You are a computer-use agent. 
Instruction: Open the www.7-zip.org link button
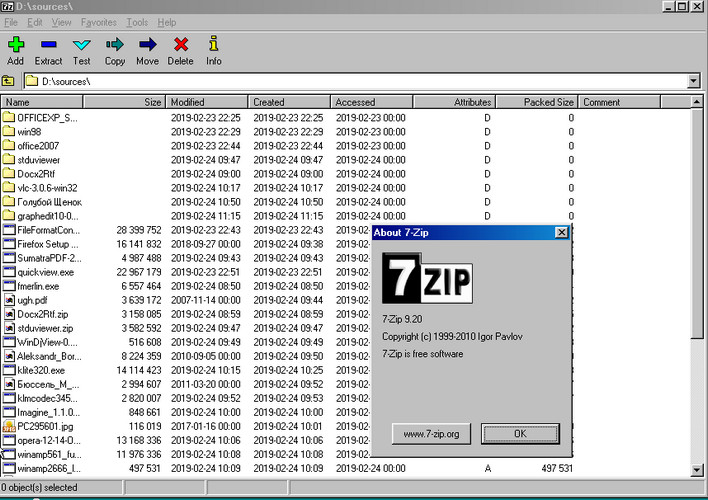(431, 434)
